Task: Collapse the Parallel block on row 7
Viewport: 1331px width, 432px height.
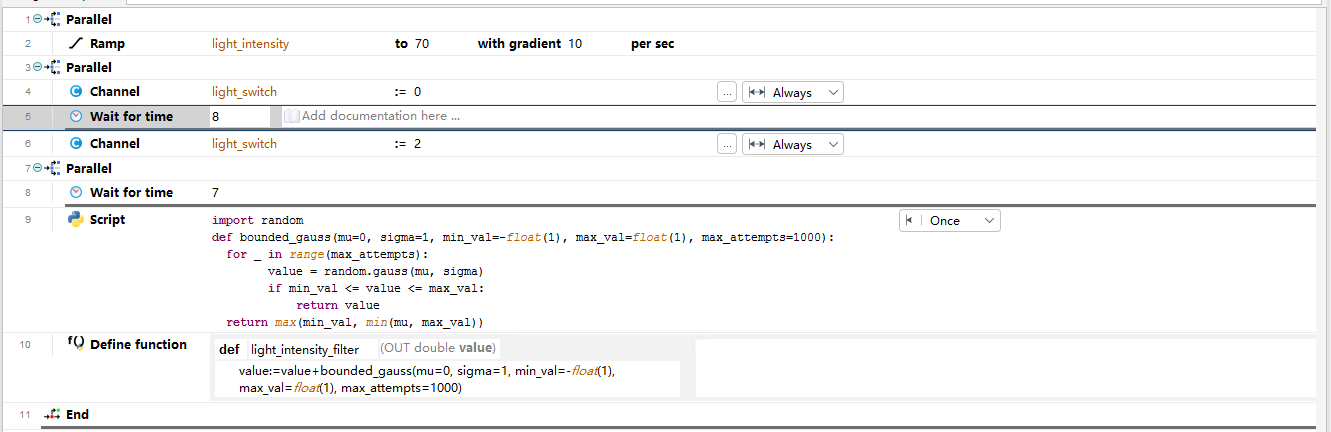Action: pyautogui.click(x=39, y=169)
